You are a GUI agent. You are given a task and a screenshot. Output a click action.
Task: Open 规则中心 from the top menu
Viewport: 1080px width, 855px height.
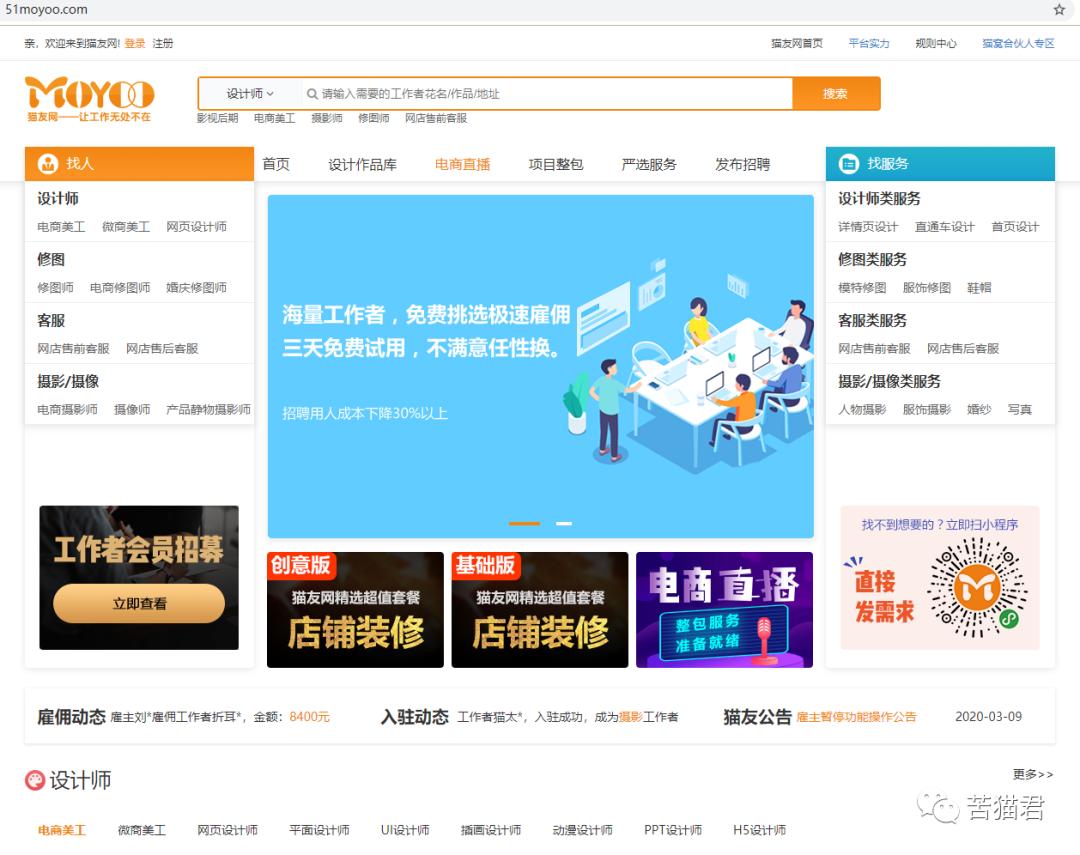(x=934, y=44)
